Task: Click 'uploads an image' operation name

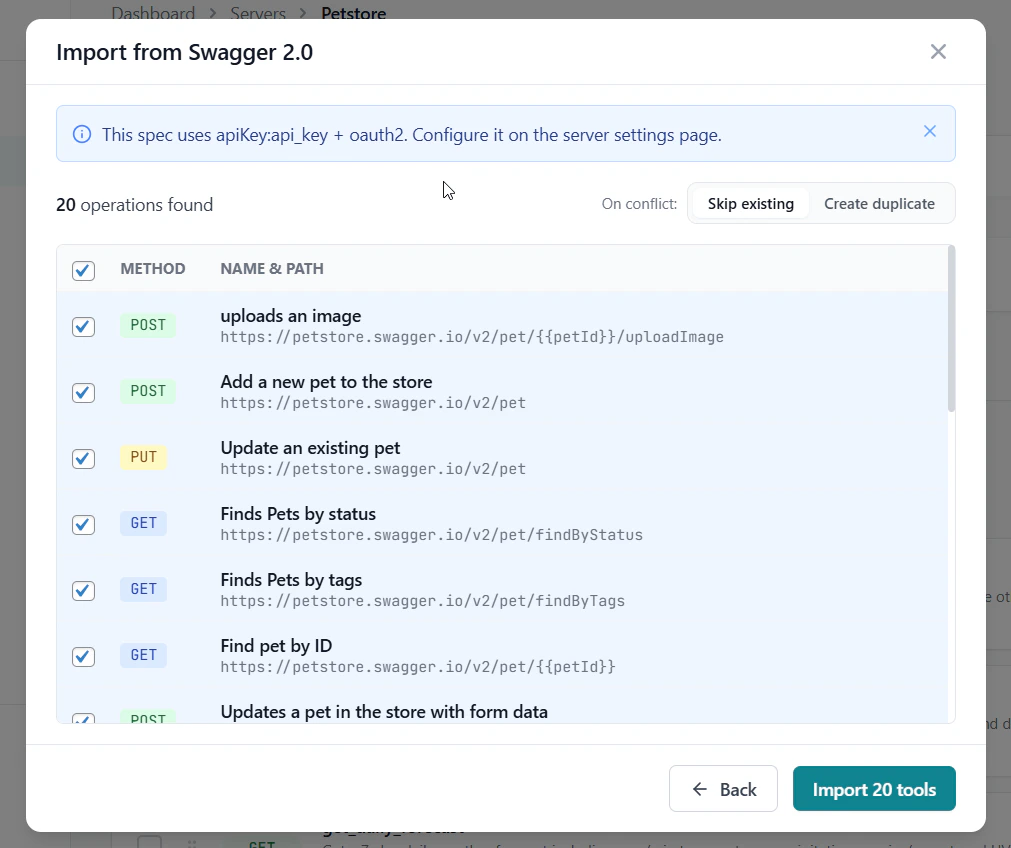Action: pos(291,316)
